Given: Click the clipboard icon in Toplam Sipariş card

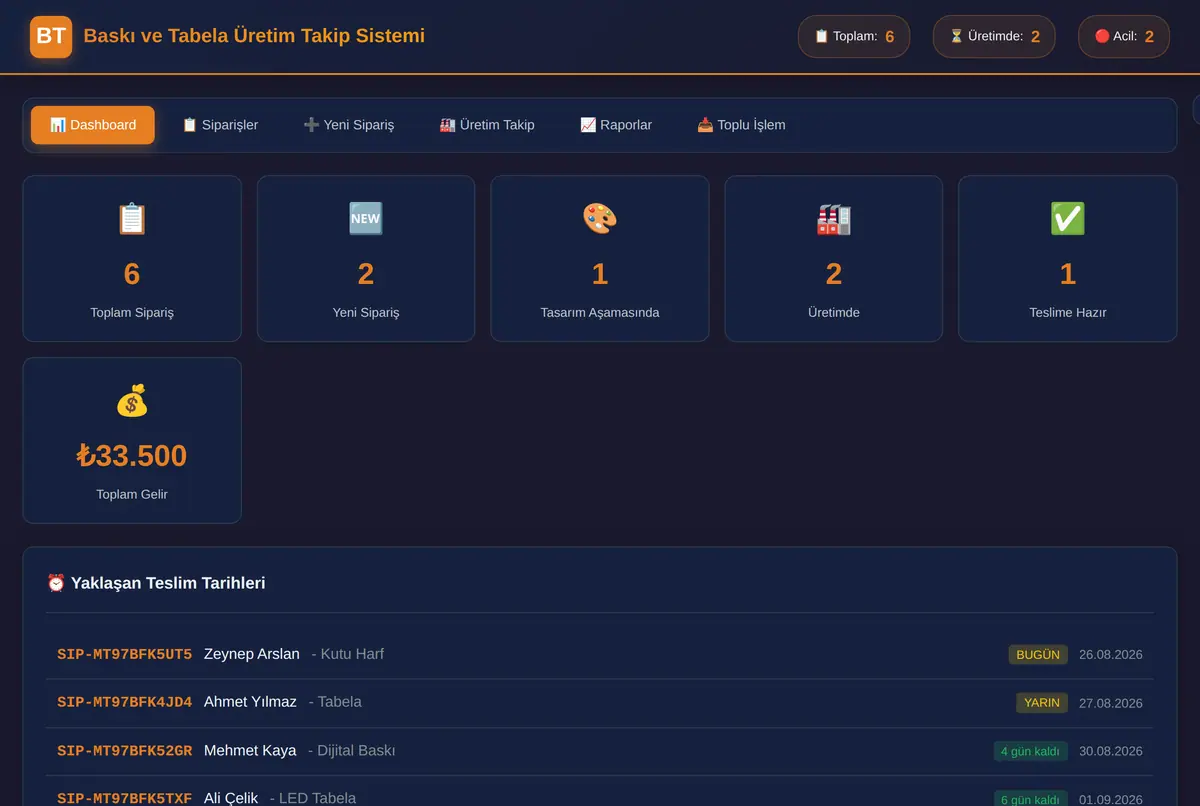Looking at the screenshot, I should pos(132,219).
